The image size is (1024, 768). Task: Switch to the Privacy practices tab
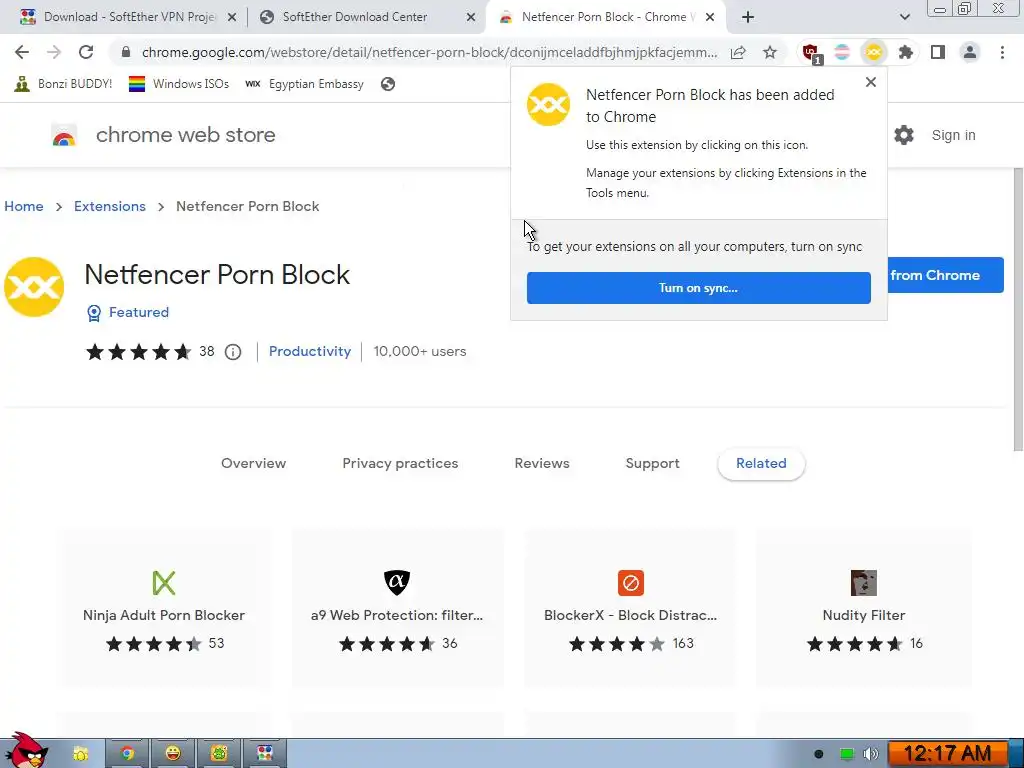click(400, 464)
